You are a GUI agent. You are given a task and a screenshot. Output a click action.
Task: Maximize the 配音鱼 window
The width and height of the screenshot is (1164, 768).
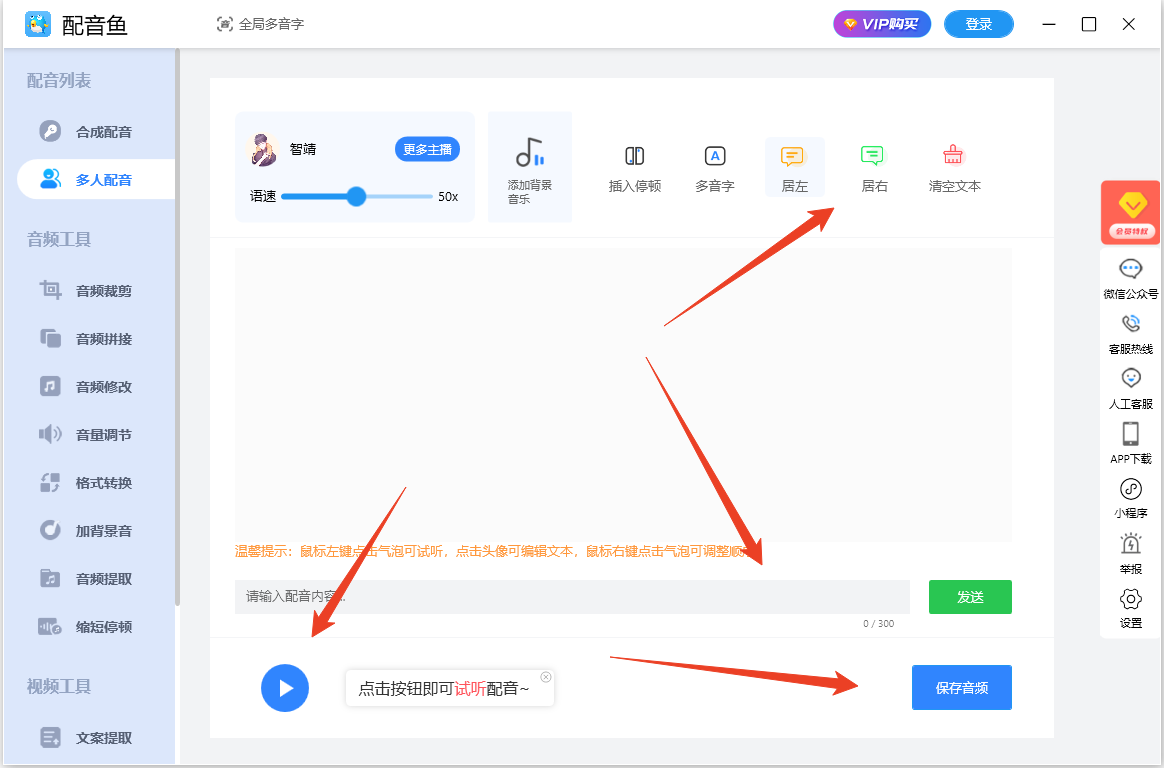point(1089,24)
